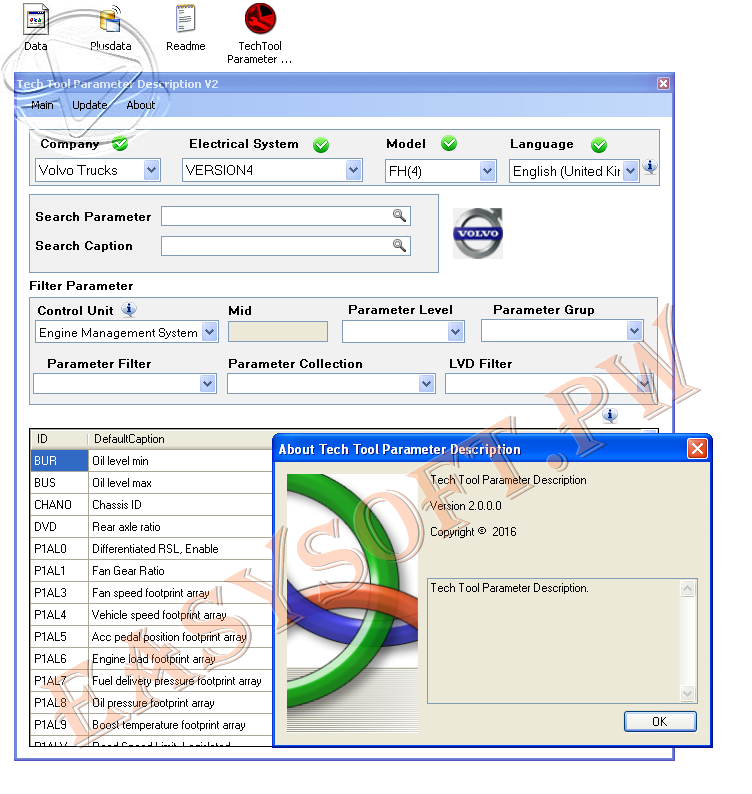
Task: Expand the Parameter Level dropdown
Action: click(x=456, y=332)
